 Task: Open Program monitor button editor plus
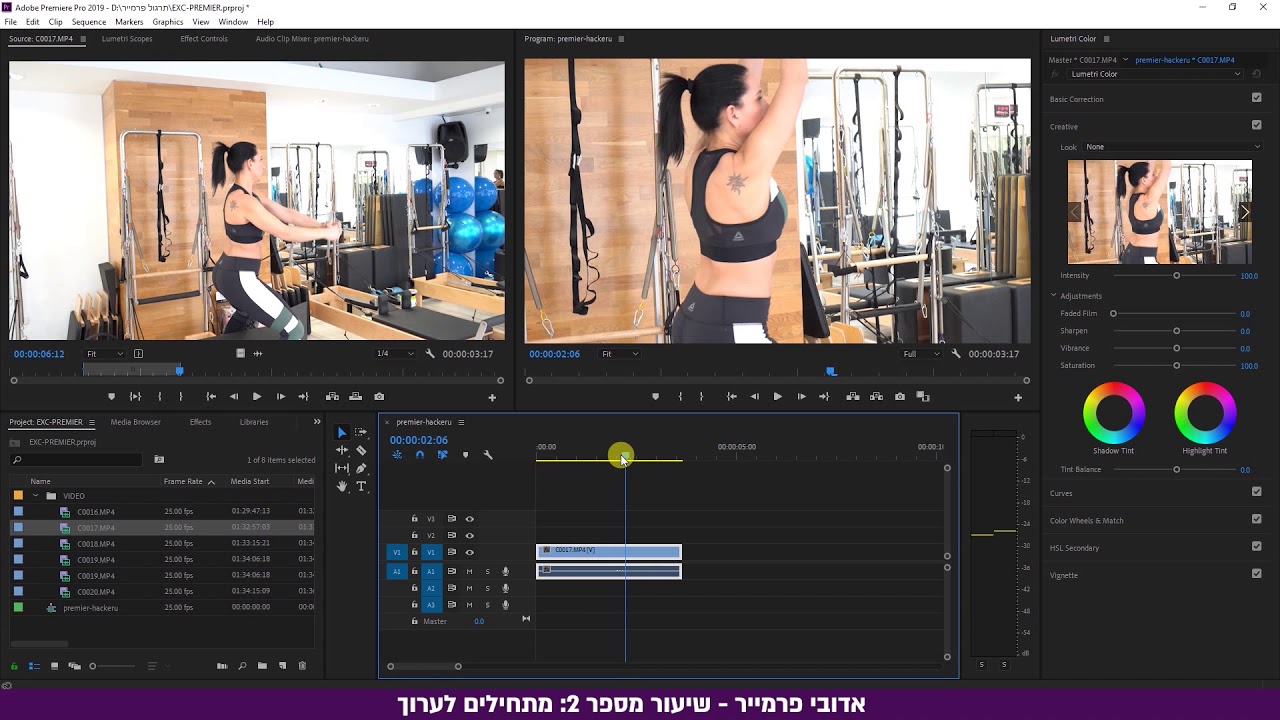point(1018,397)
